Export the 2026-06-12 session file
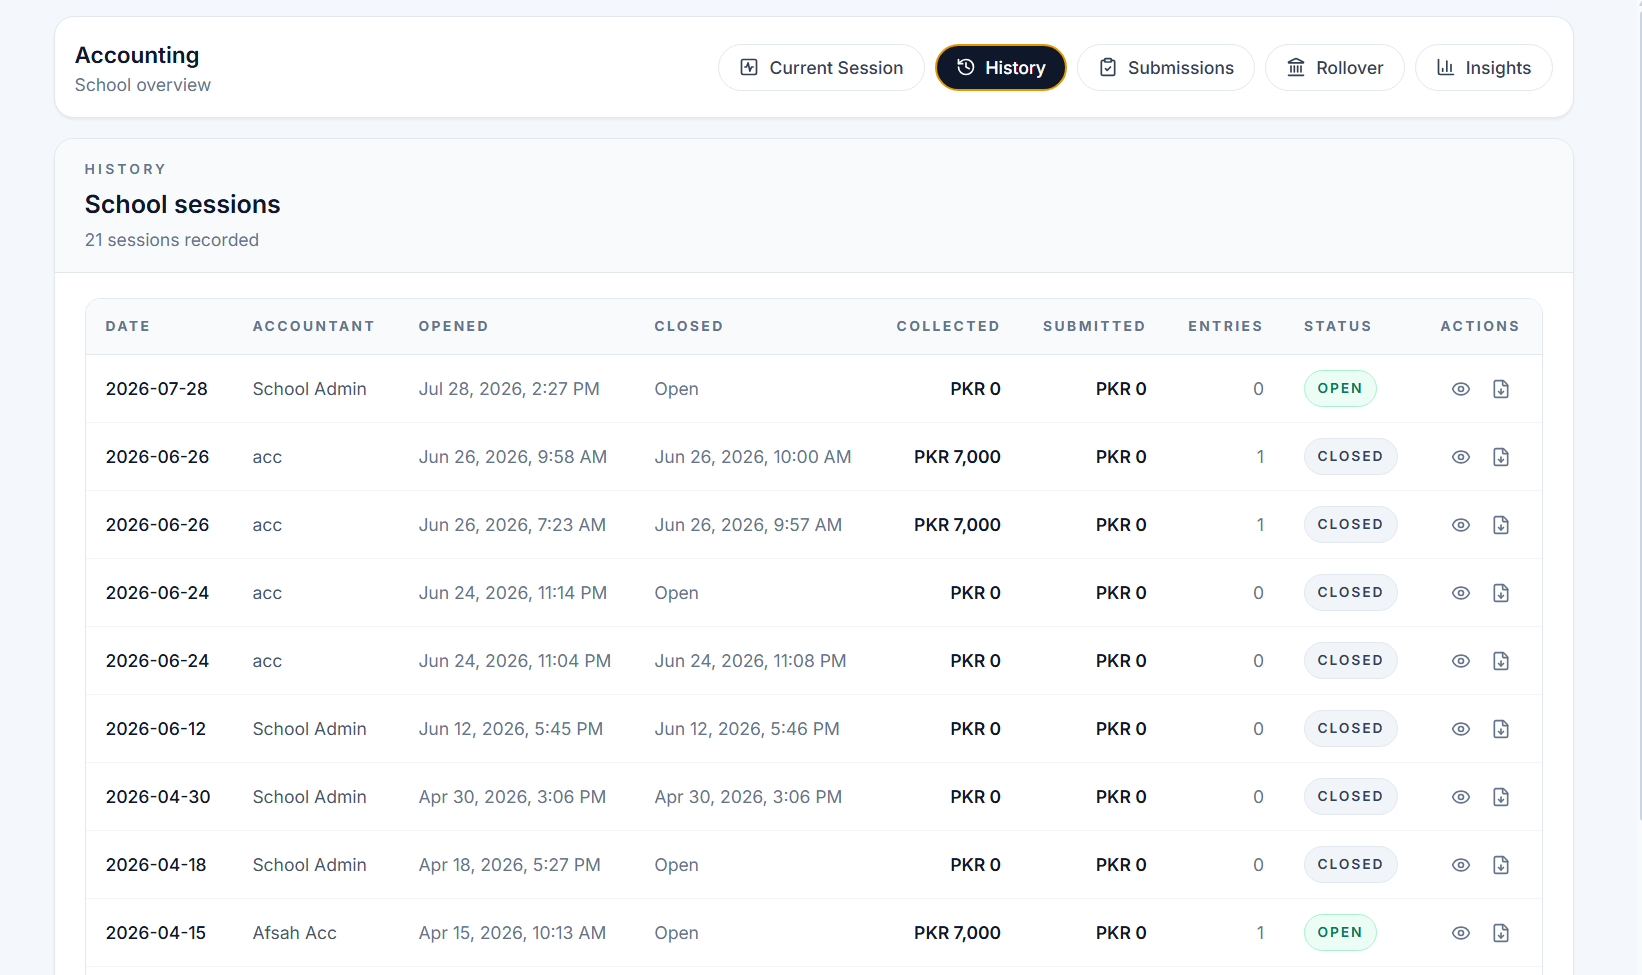The image size is (1642, 975). point(1501,729)
